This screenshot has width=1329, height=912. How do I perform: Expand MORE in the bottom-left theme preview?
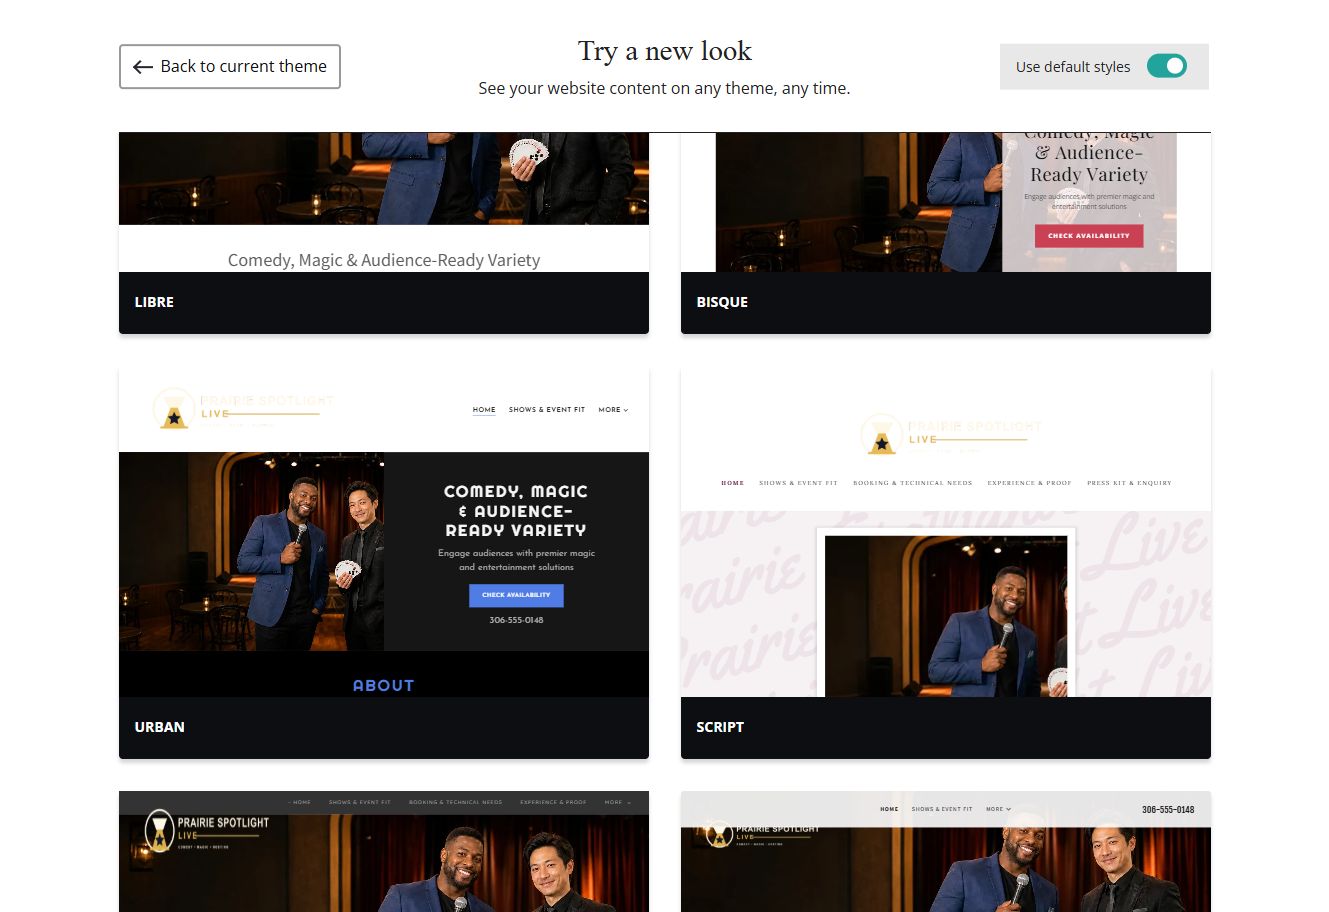click(617, 802)
